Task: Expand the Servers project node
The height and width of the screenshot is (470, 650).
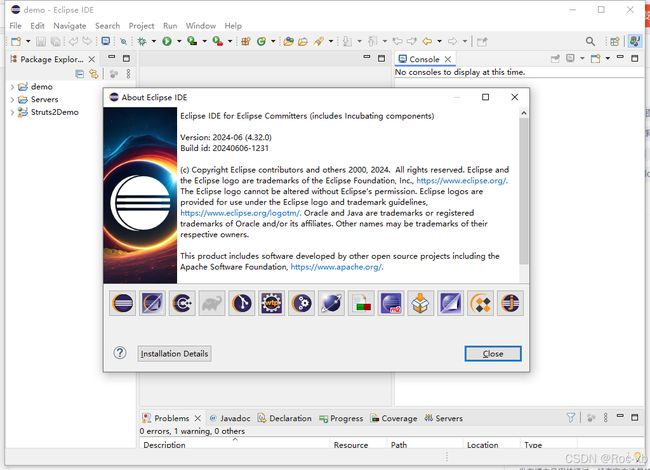Action: coord(12,100)
